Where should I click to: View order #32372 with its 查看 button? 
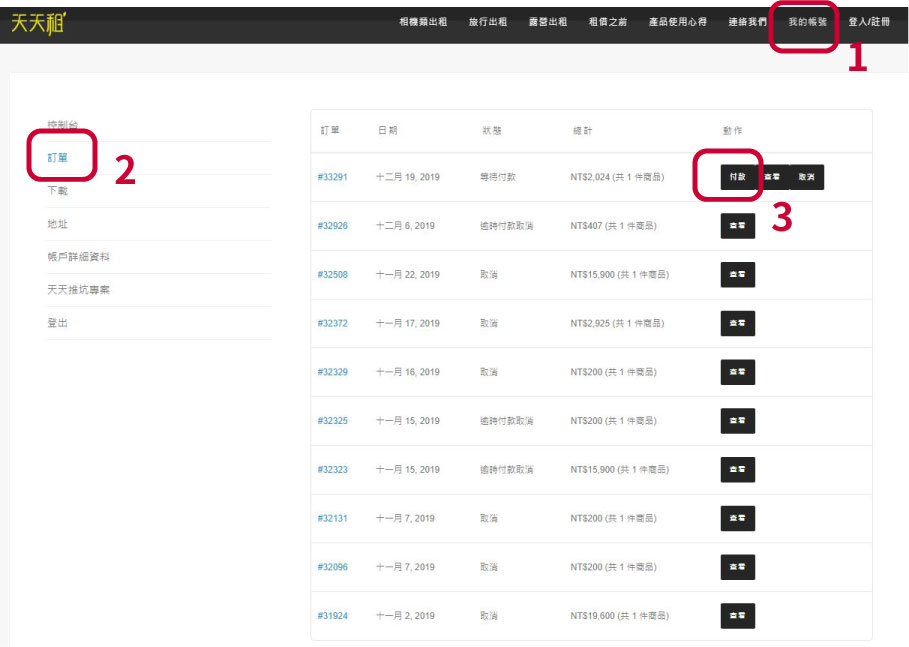click(x=737, y=323)
